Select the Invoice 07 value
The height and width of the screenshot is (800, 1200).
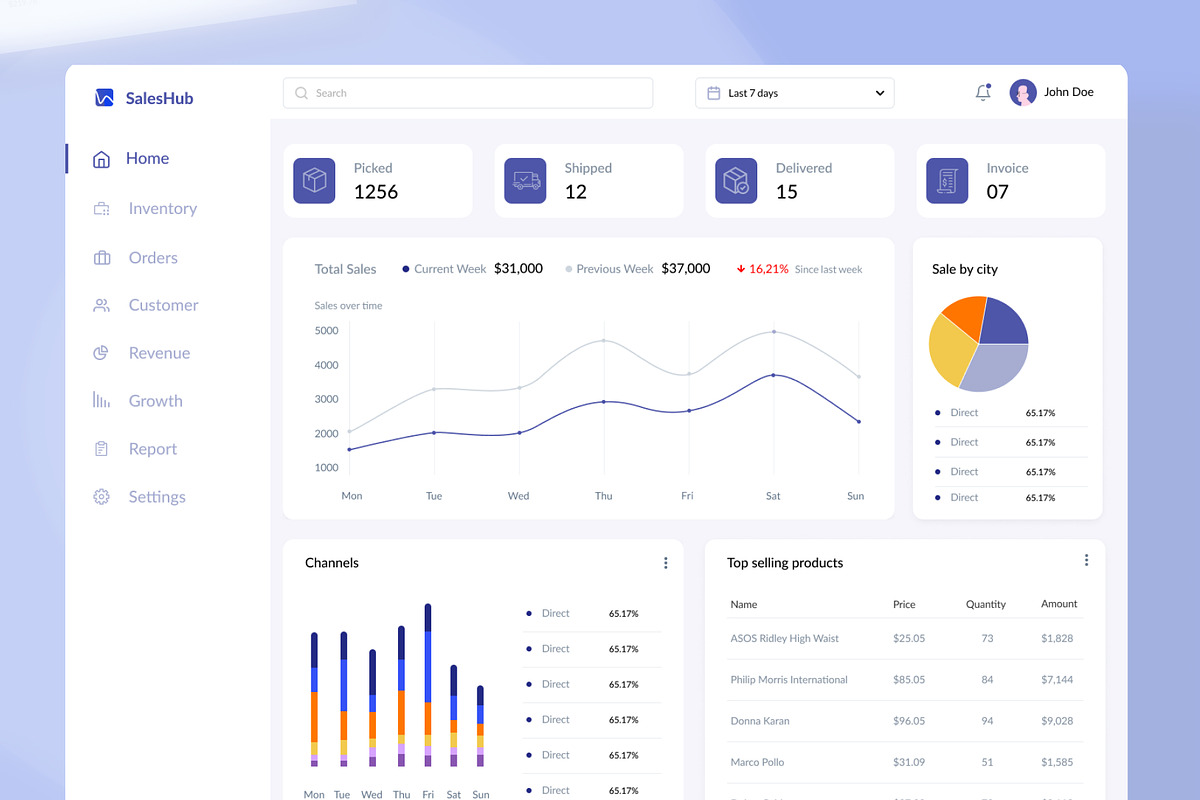998,192
